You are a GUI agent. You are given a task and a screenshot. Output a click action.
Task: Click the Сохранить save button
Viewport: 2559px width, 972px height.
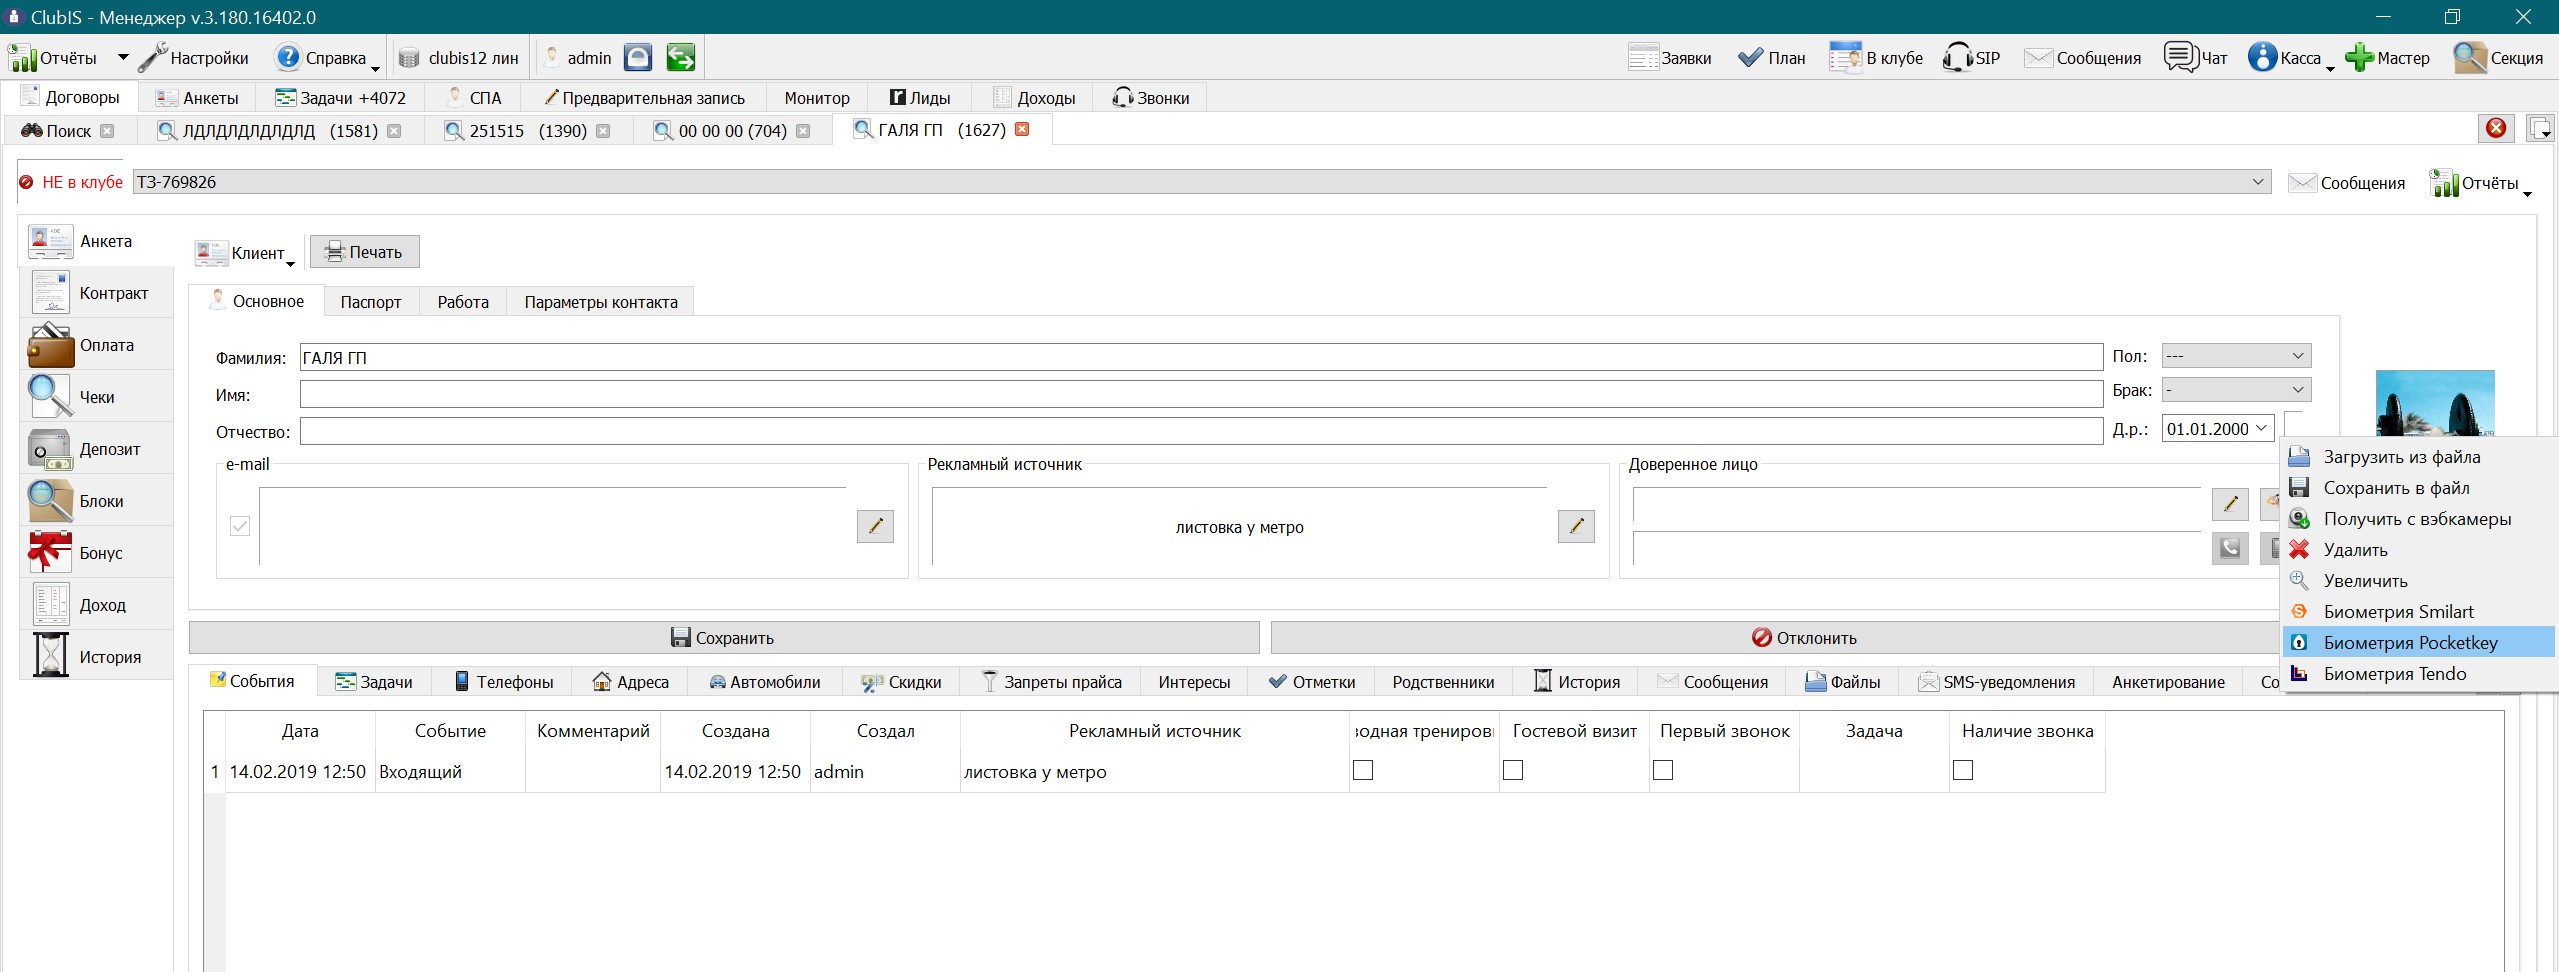[724, 638]
